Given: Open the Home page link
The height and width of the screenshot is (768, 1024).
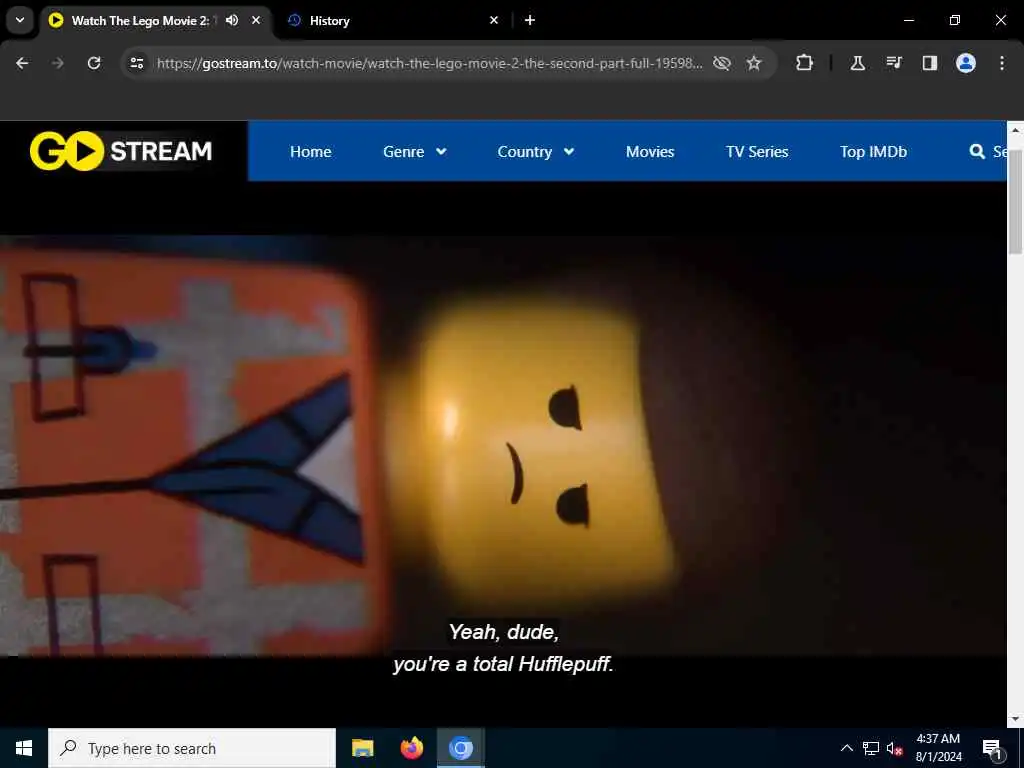Looking at the screenshot, I should point(310,152).
